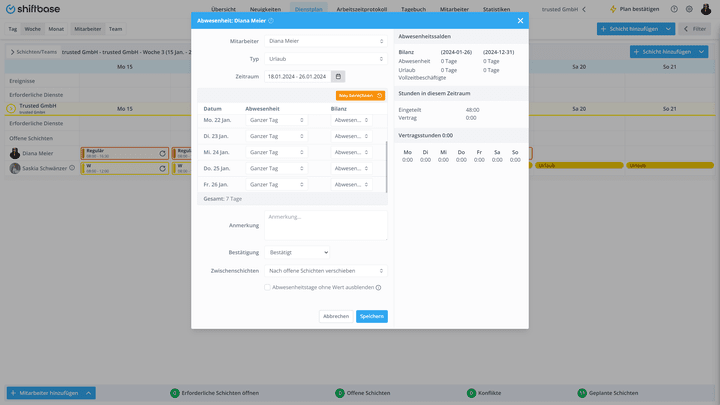Open the settings gear icon in header
This screenshot has width=720, height=405.
click(x=689, y=9)
